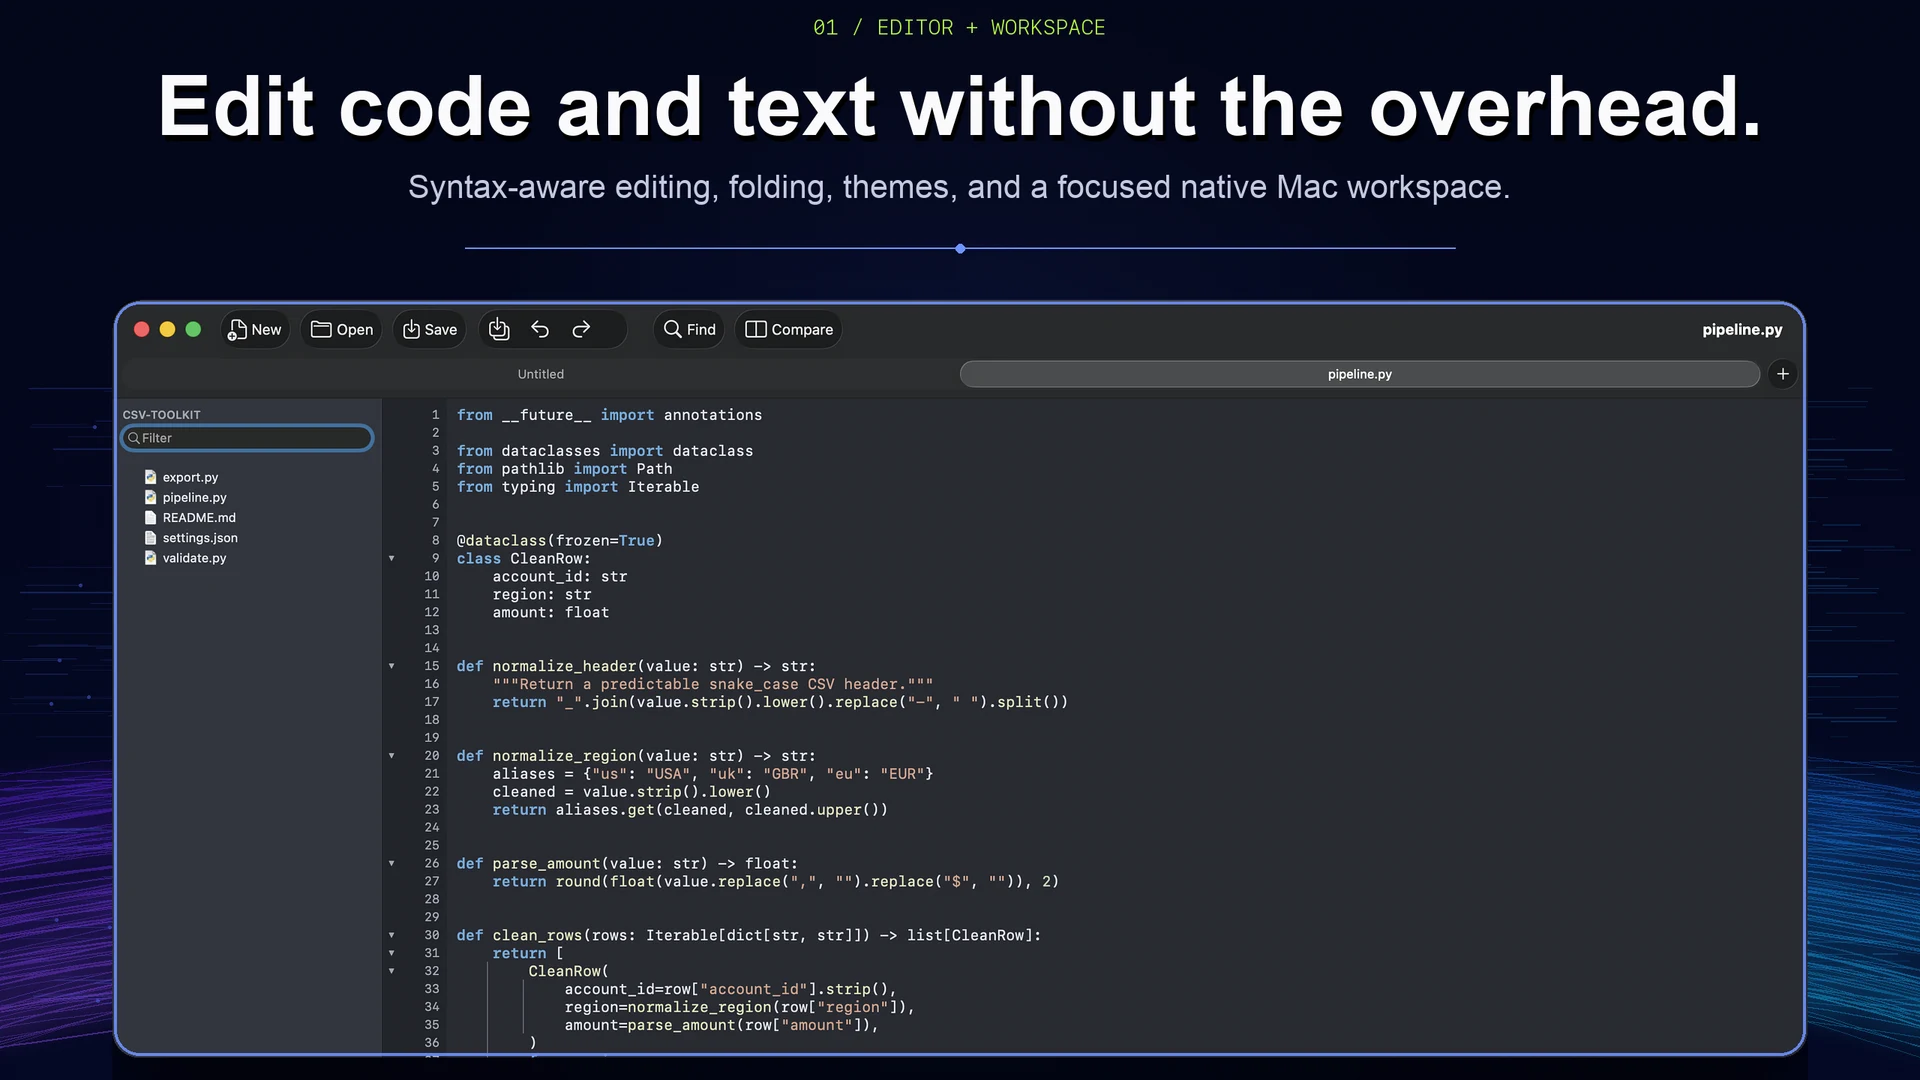1920x1080 pixels.
Task: Open Find with the magnifier icon
Action: click(x=673, y=329)
